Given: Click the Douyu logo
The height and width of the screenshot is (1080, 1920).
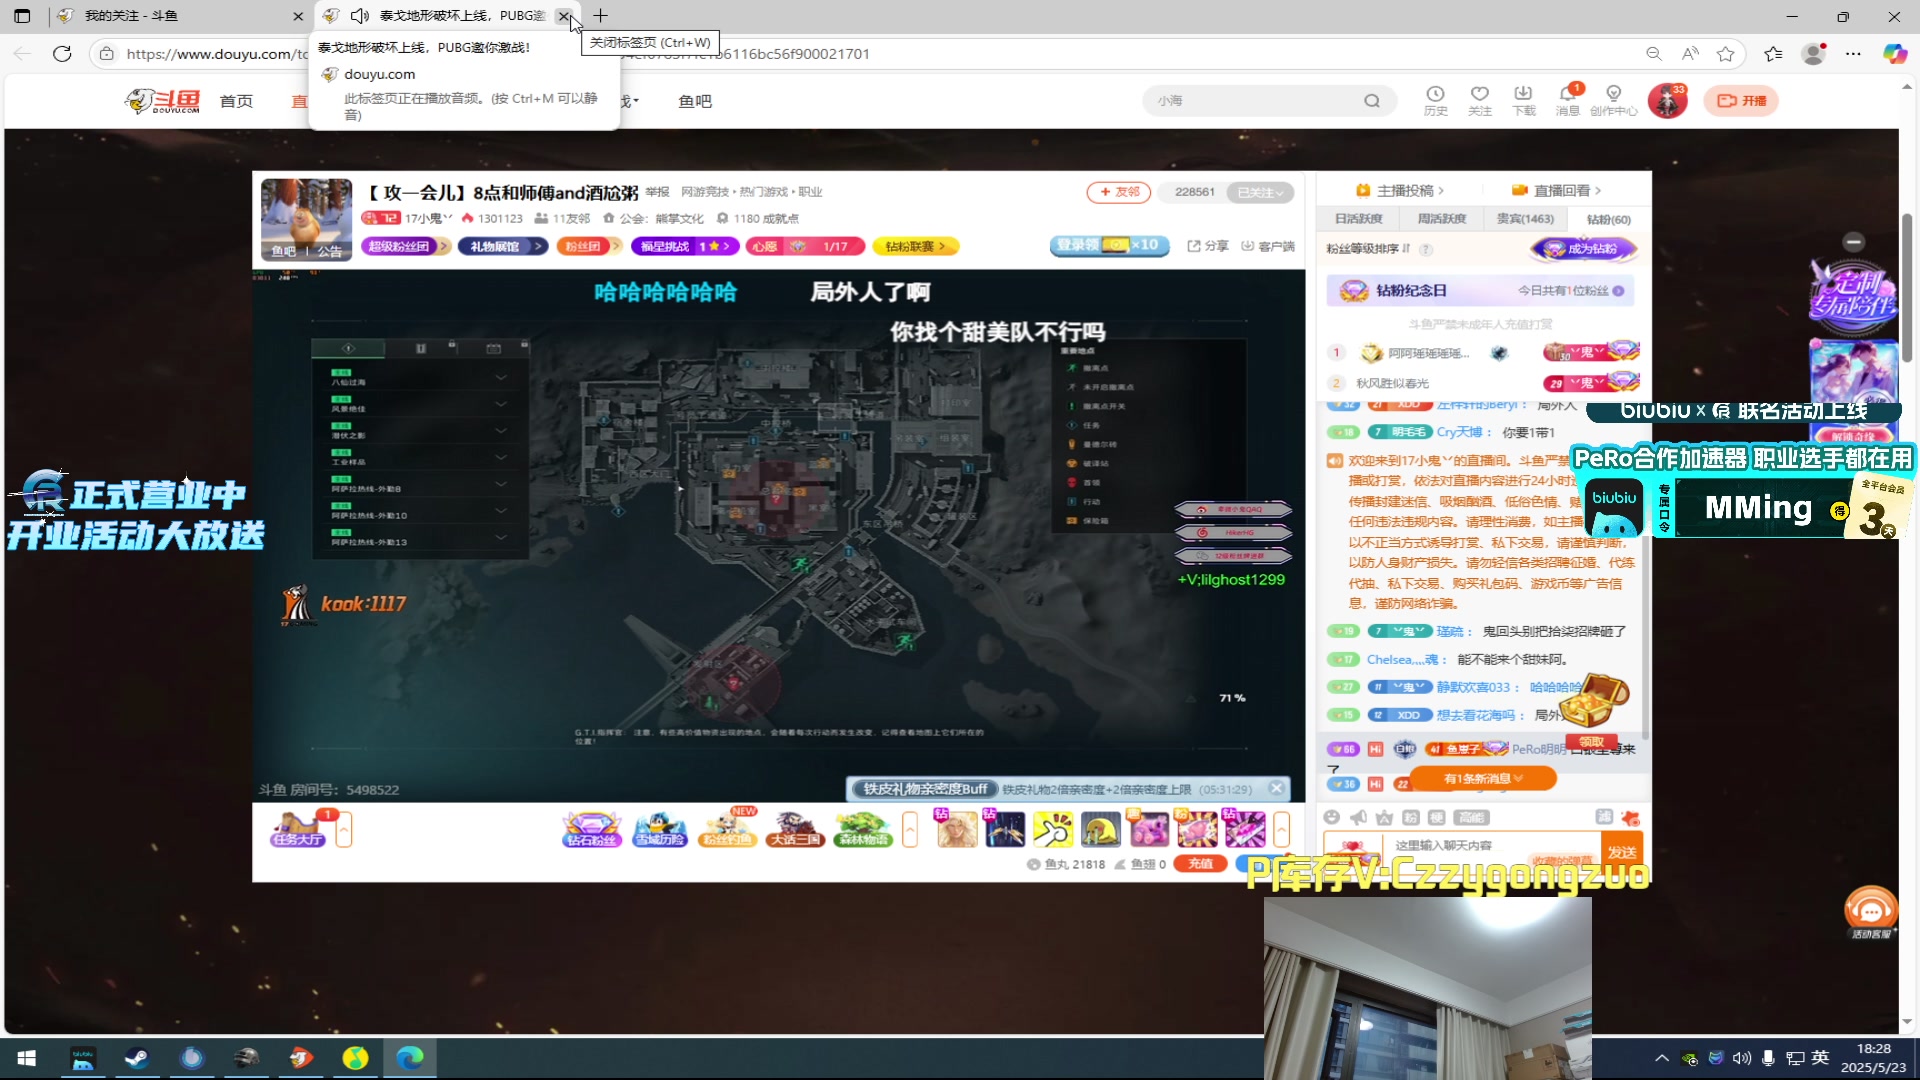Looking at the screenshot, I should 163,101.
